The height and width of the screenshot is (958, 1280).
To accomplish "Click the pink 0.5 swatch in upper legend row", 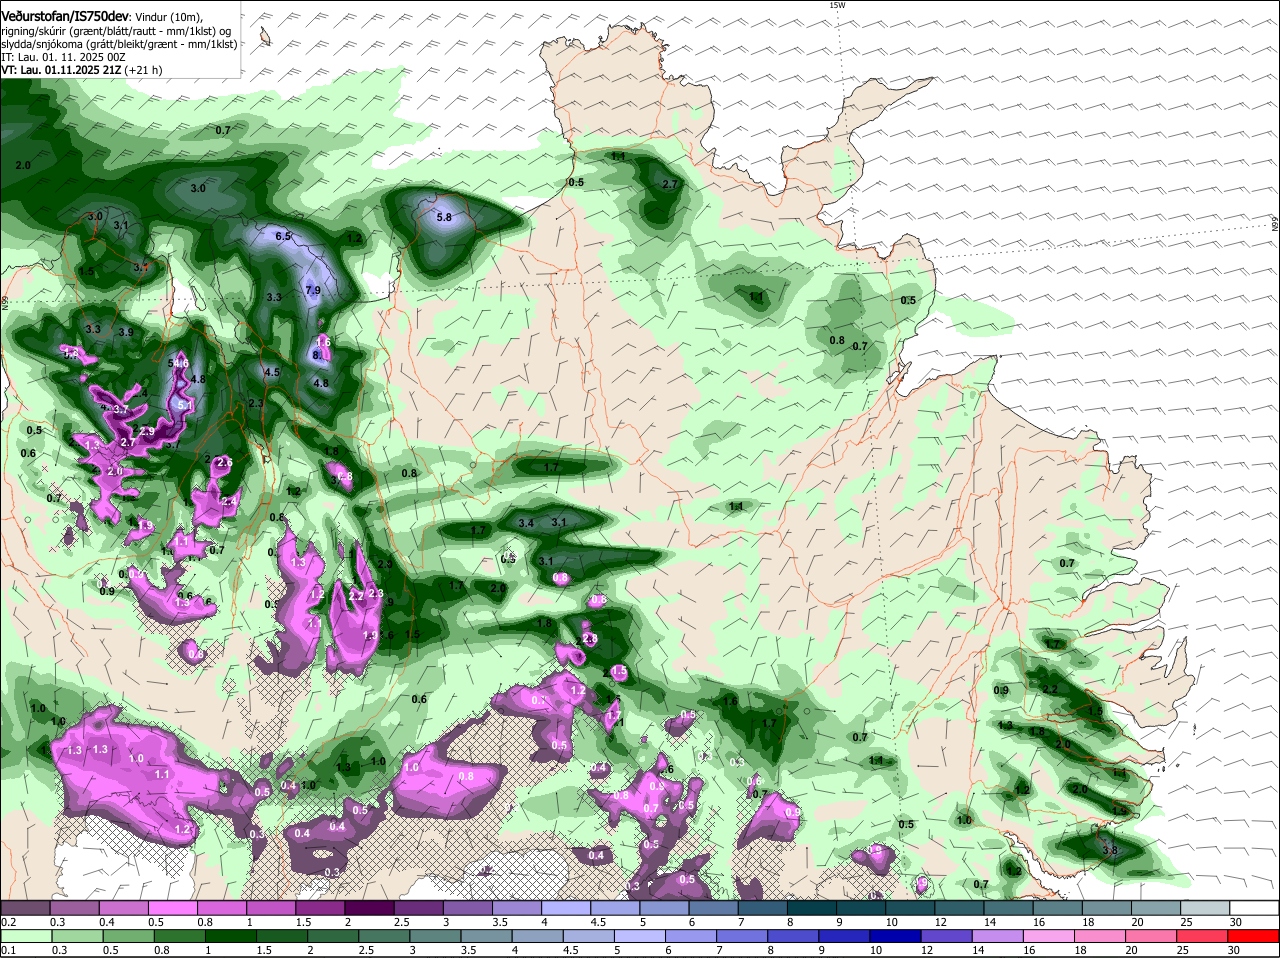I will pyautogui.click(x=172, y=907).
